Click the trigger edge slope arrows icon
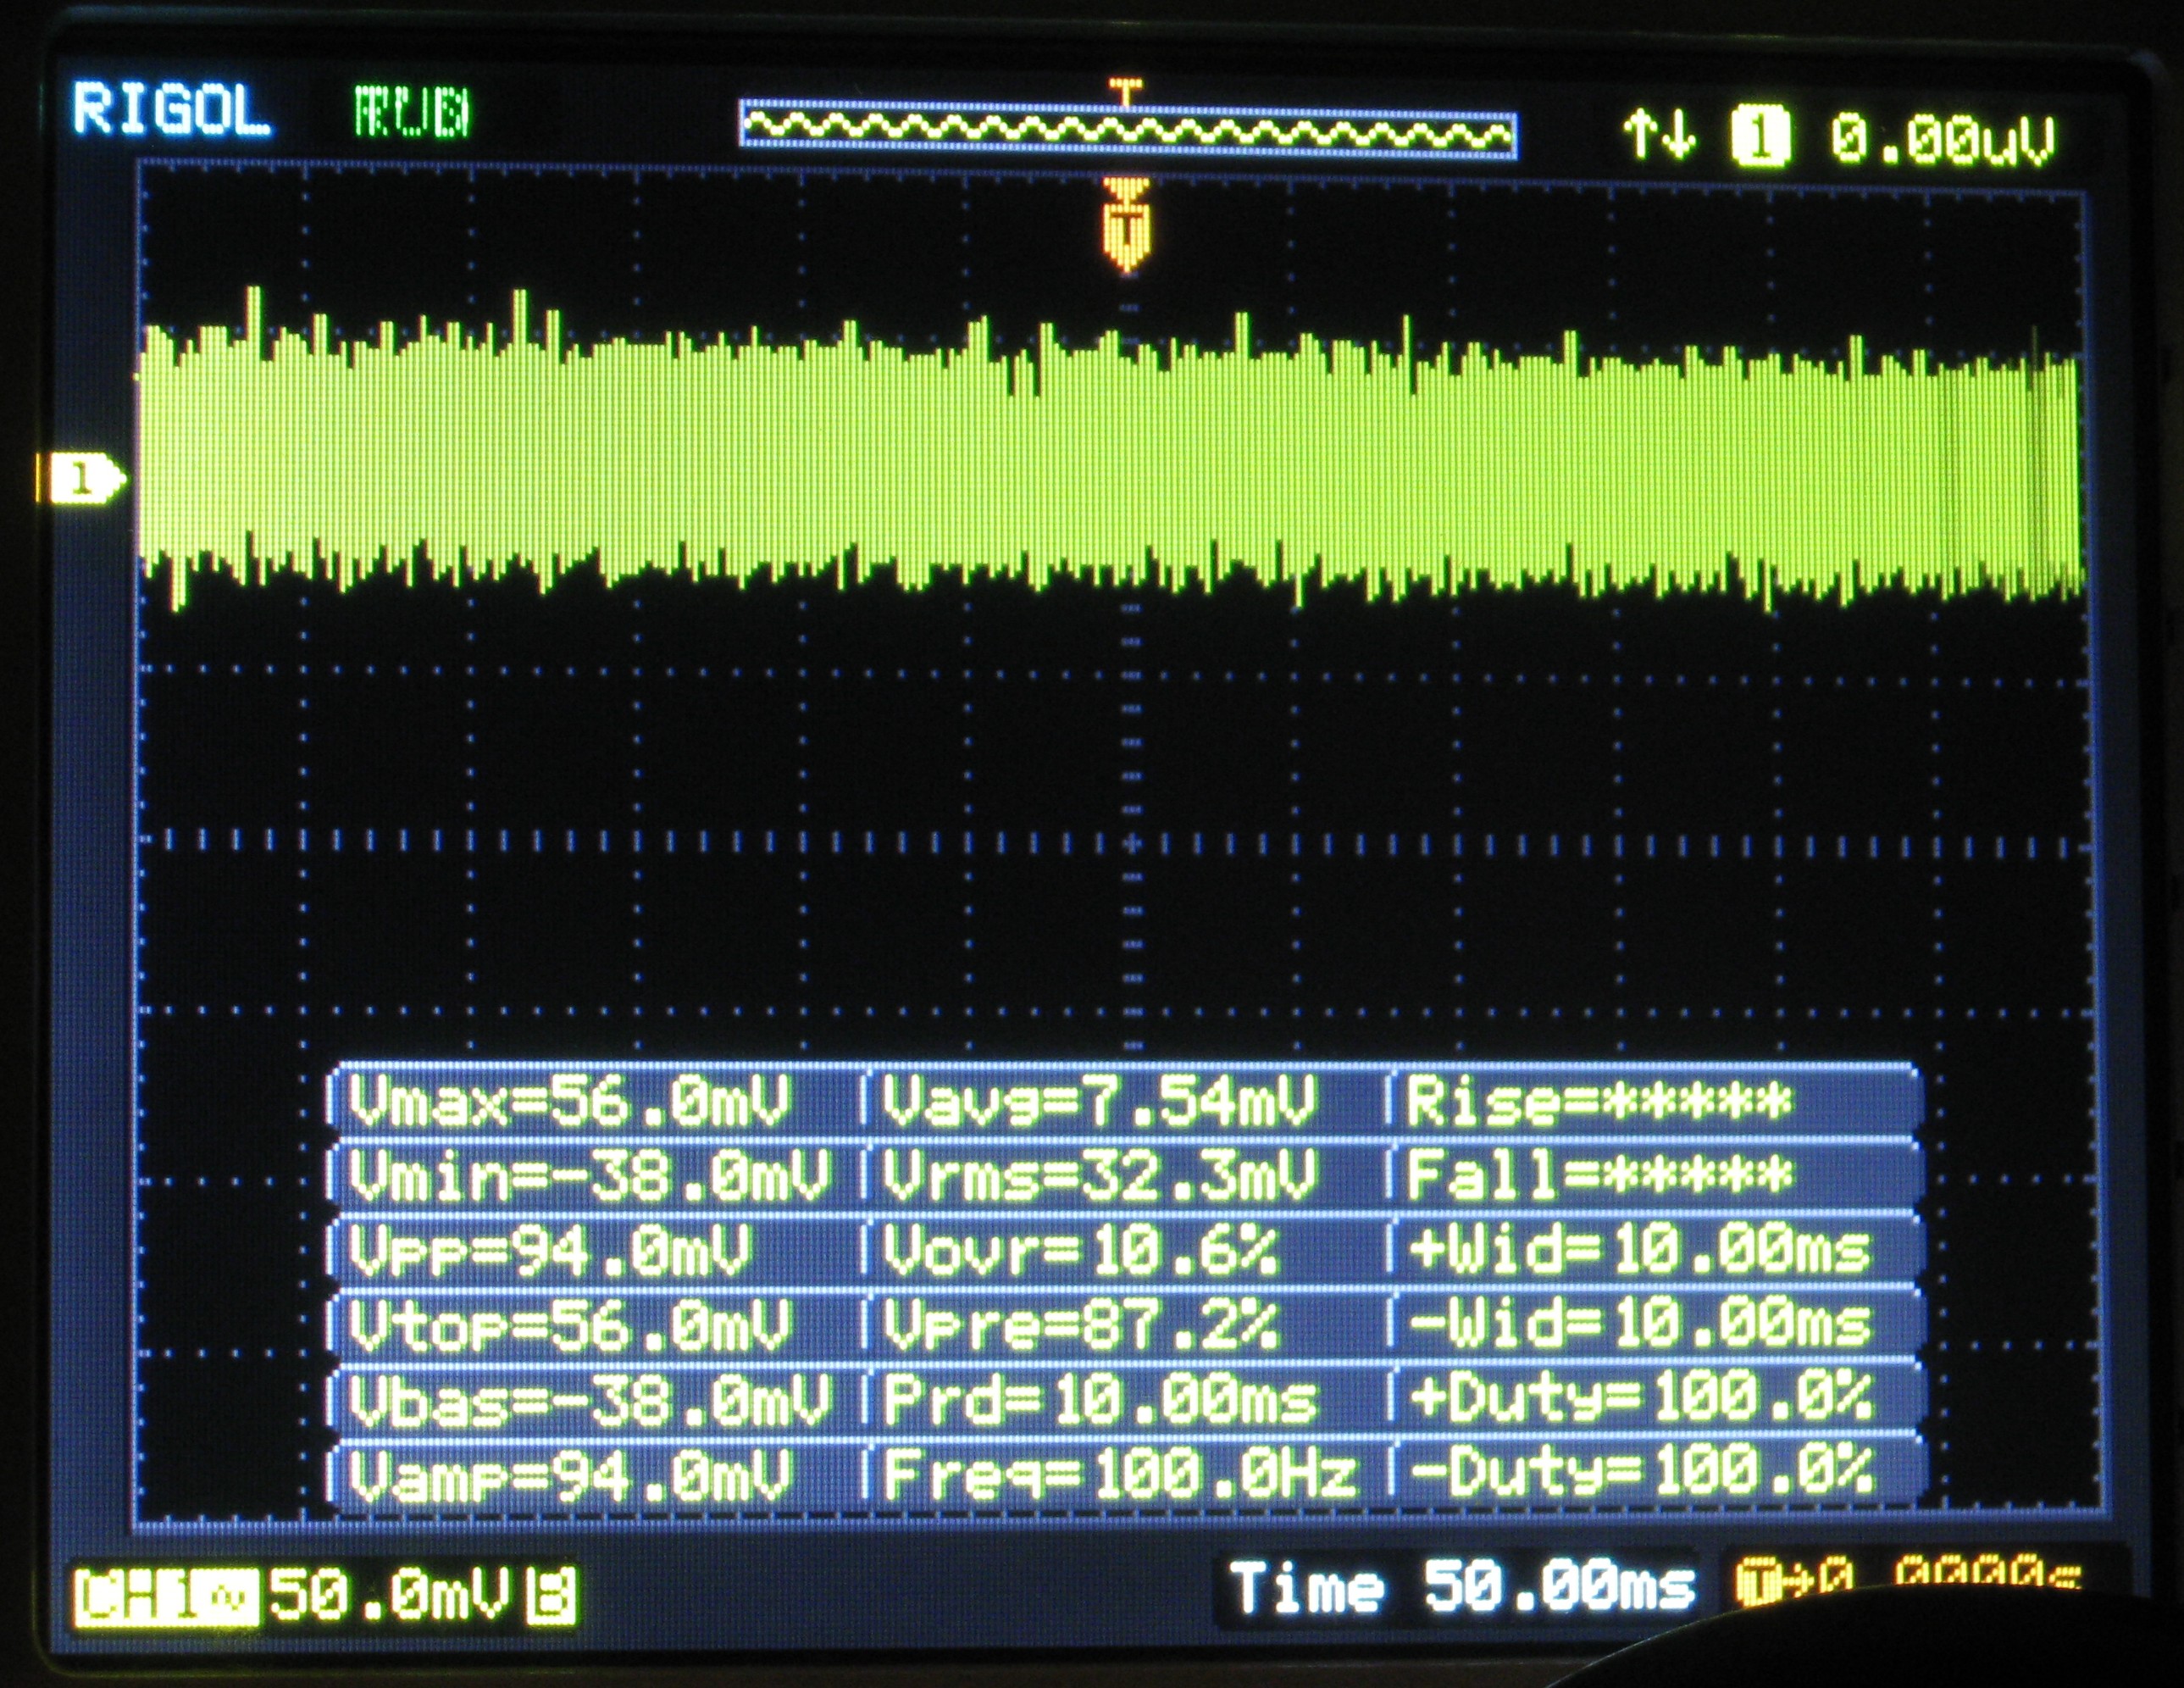The image size is (2184, 1688). (1659, 135)
